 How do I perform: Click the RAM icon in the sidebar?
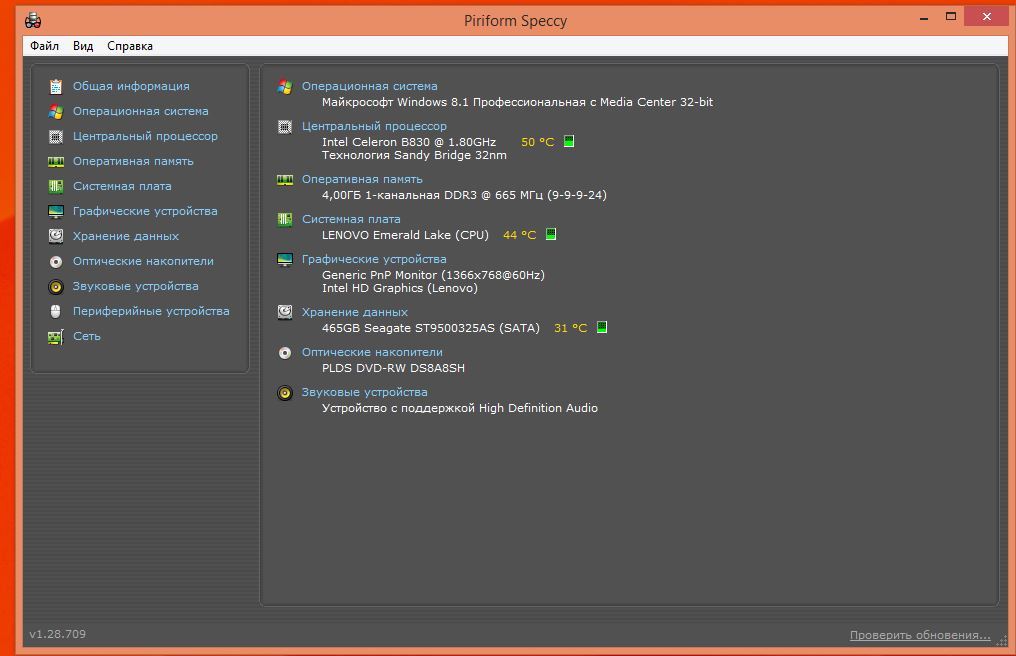(55, 161)
